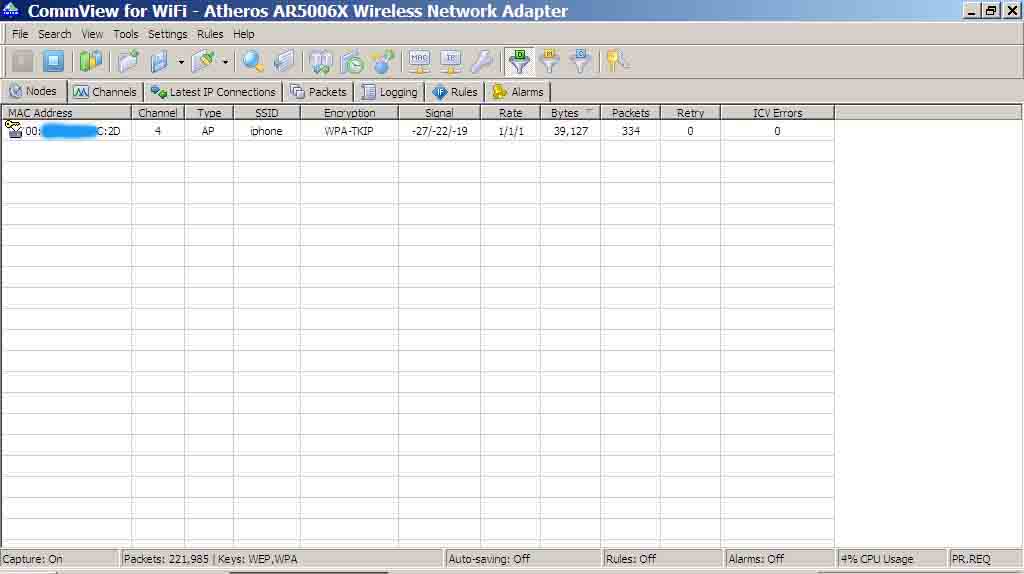
Task: Expand the dropdown arrow next to plug icon
Action: [x=225, y=62]
